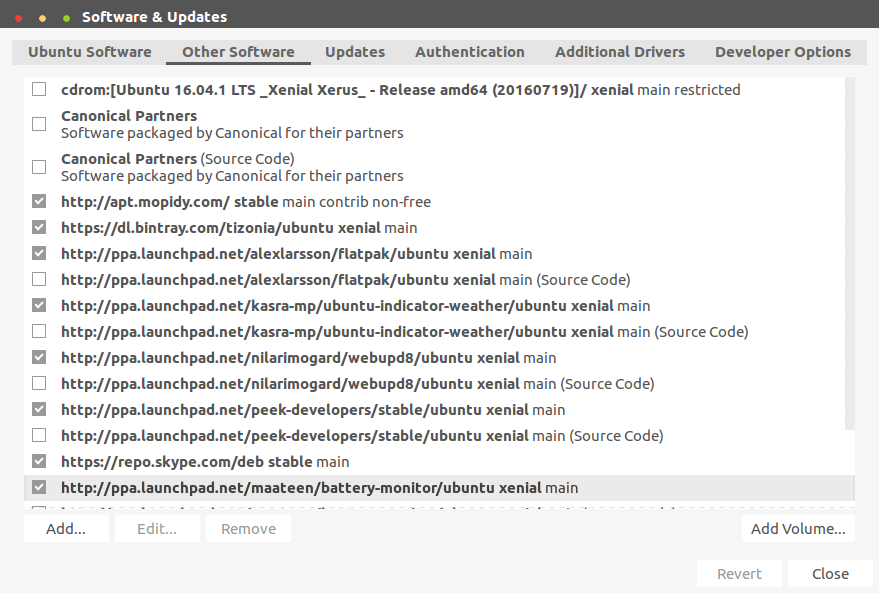Check alexlarsson flatpak (Source Code) checkbox

click(39, 279)
